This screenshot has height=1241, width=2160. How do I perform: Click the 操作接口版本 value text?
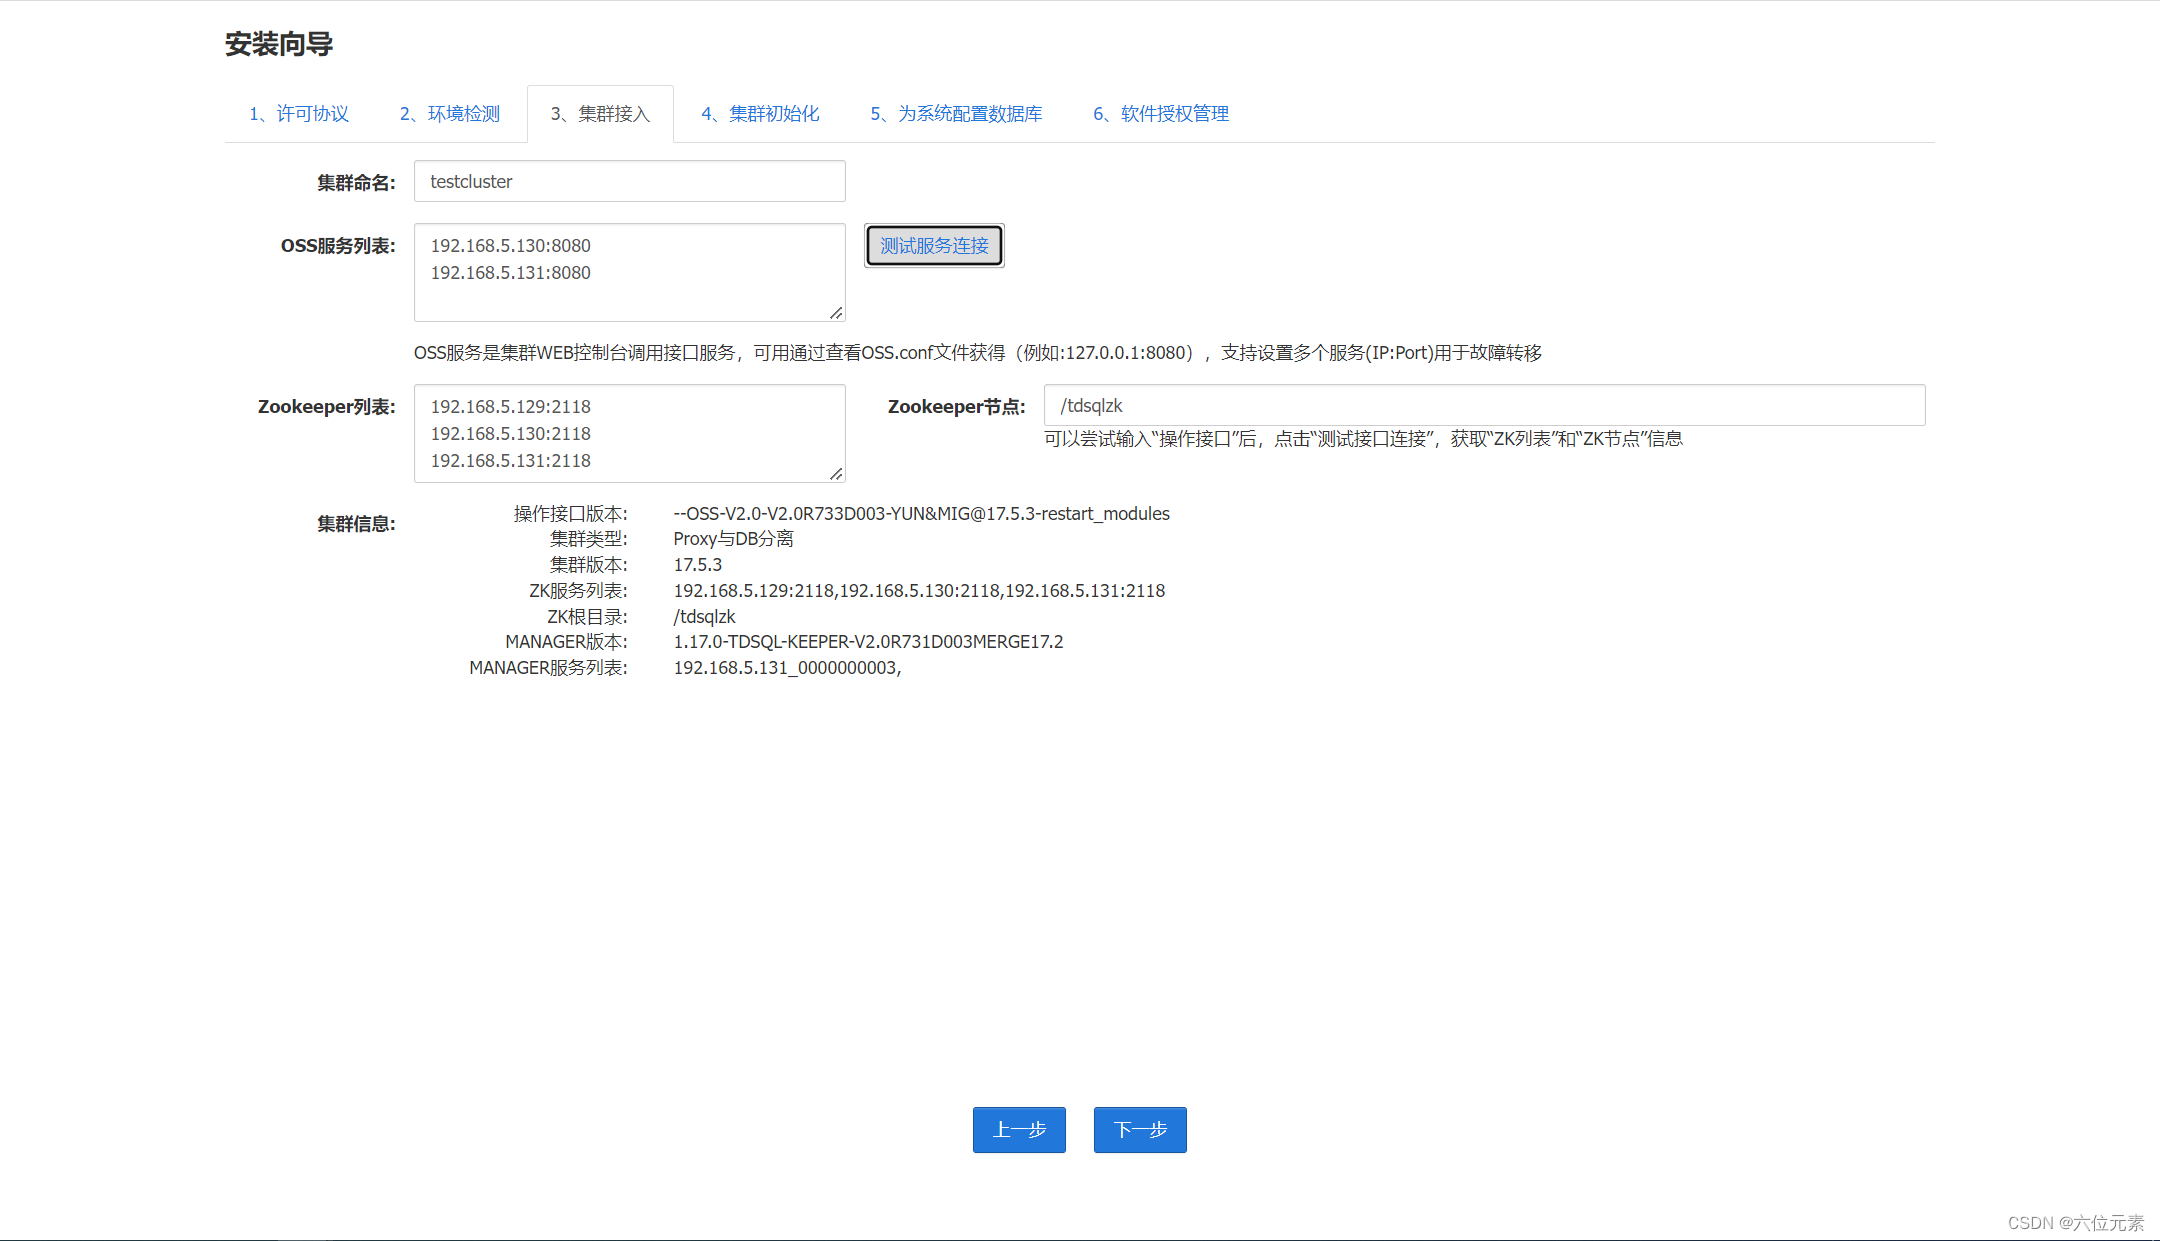click(x=921, y=514)
